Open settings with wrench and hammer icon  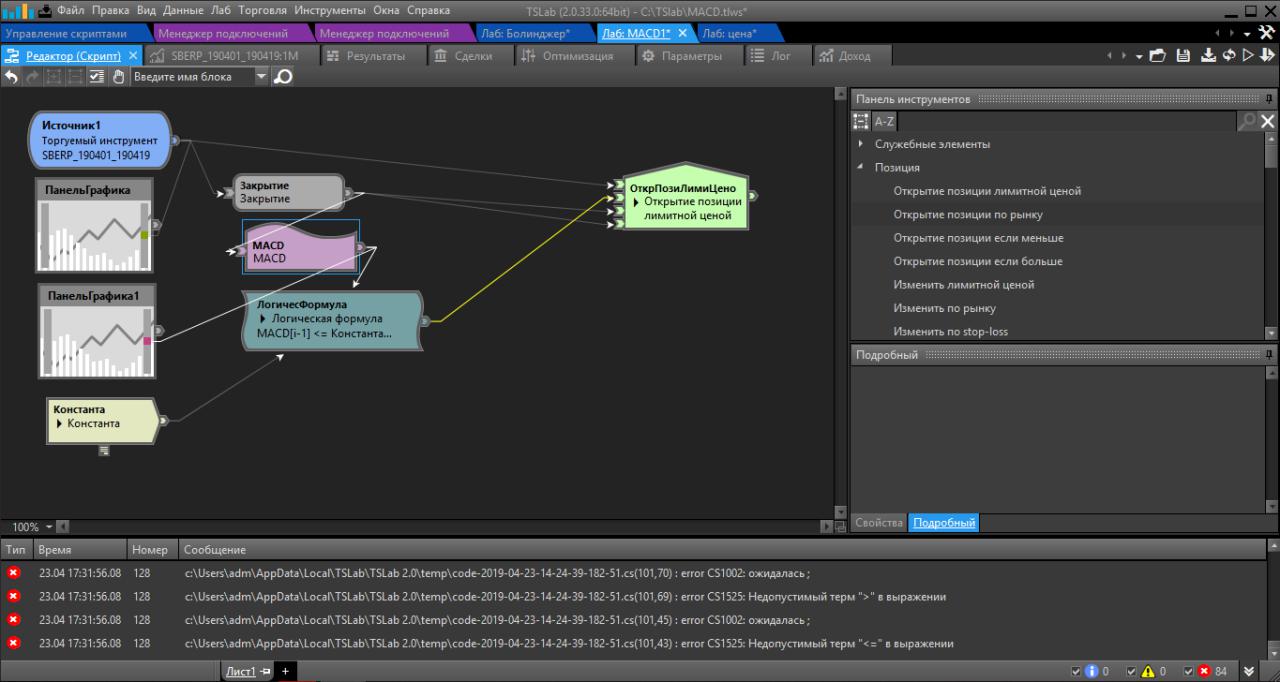(1266, 33)
